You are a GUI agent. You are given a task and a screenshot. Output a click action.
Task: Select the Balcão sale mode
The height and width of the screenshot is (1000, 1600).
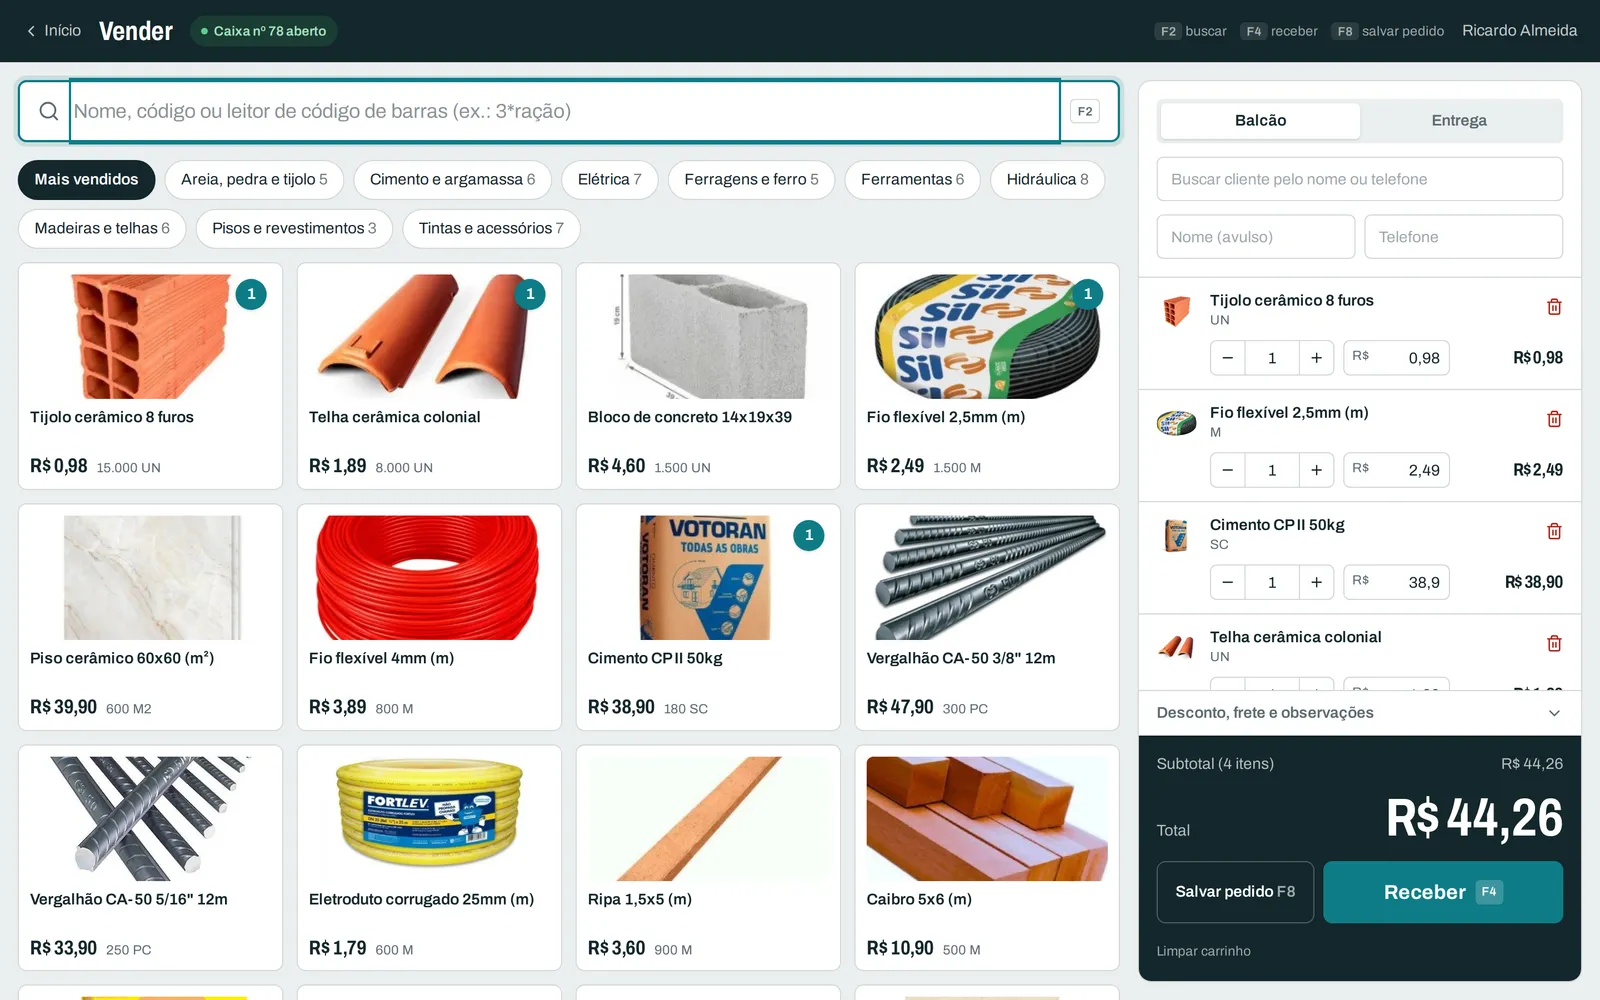(x=1260, y=120)
